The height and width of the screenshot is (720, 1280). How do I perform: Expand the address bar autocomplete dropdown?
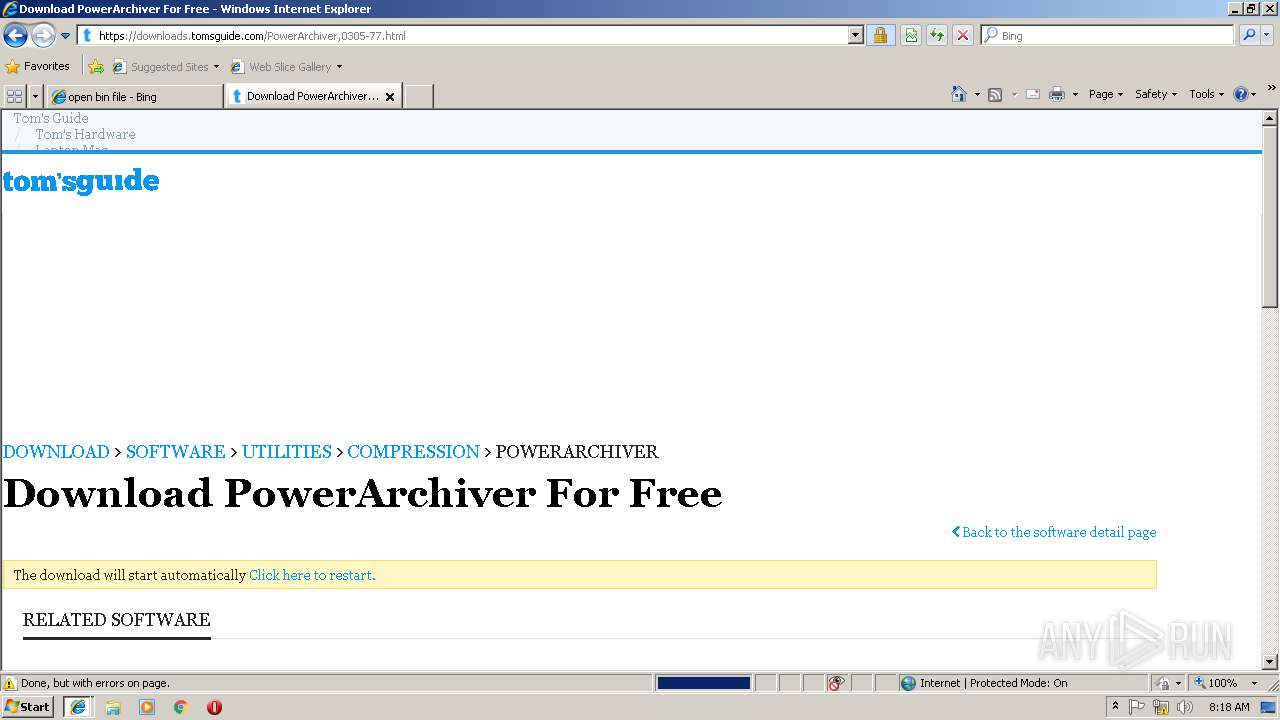(x=855, y=35)
